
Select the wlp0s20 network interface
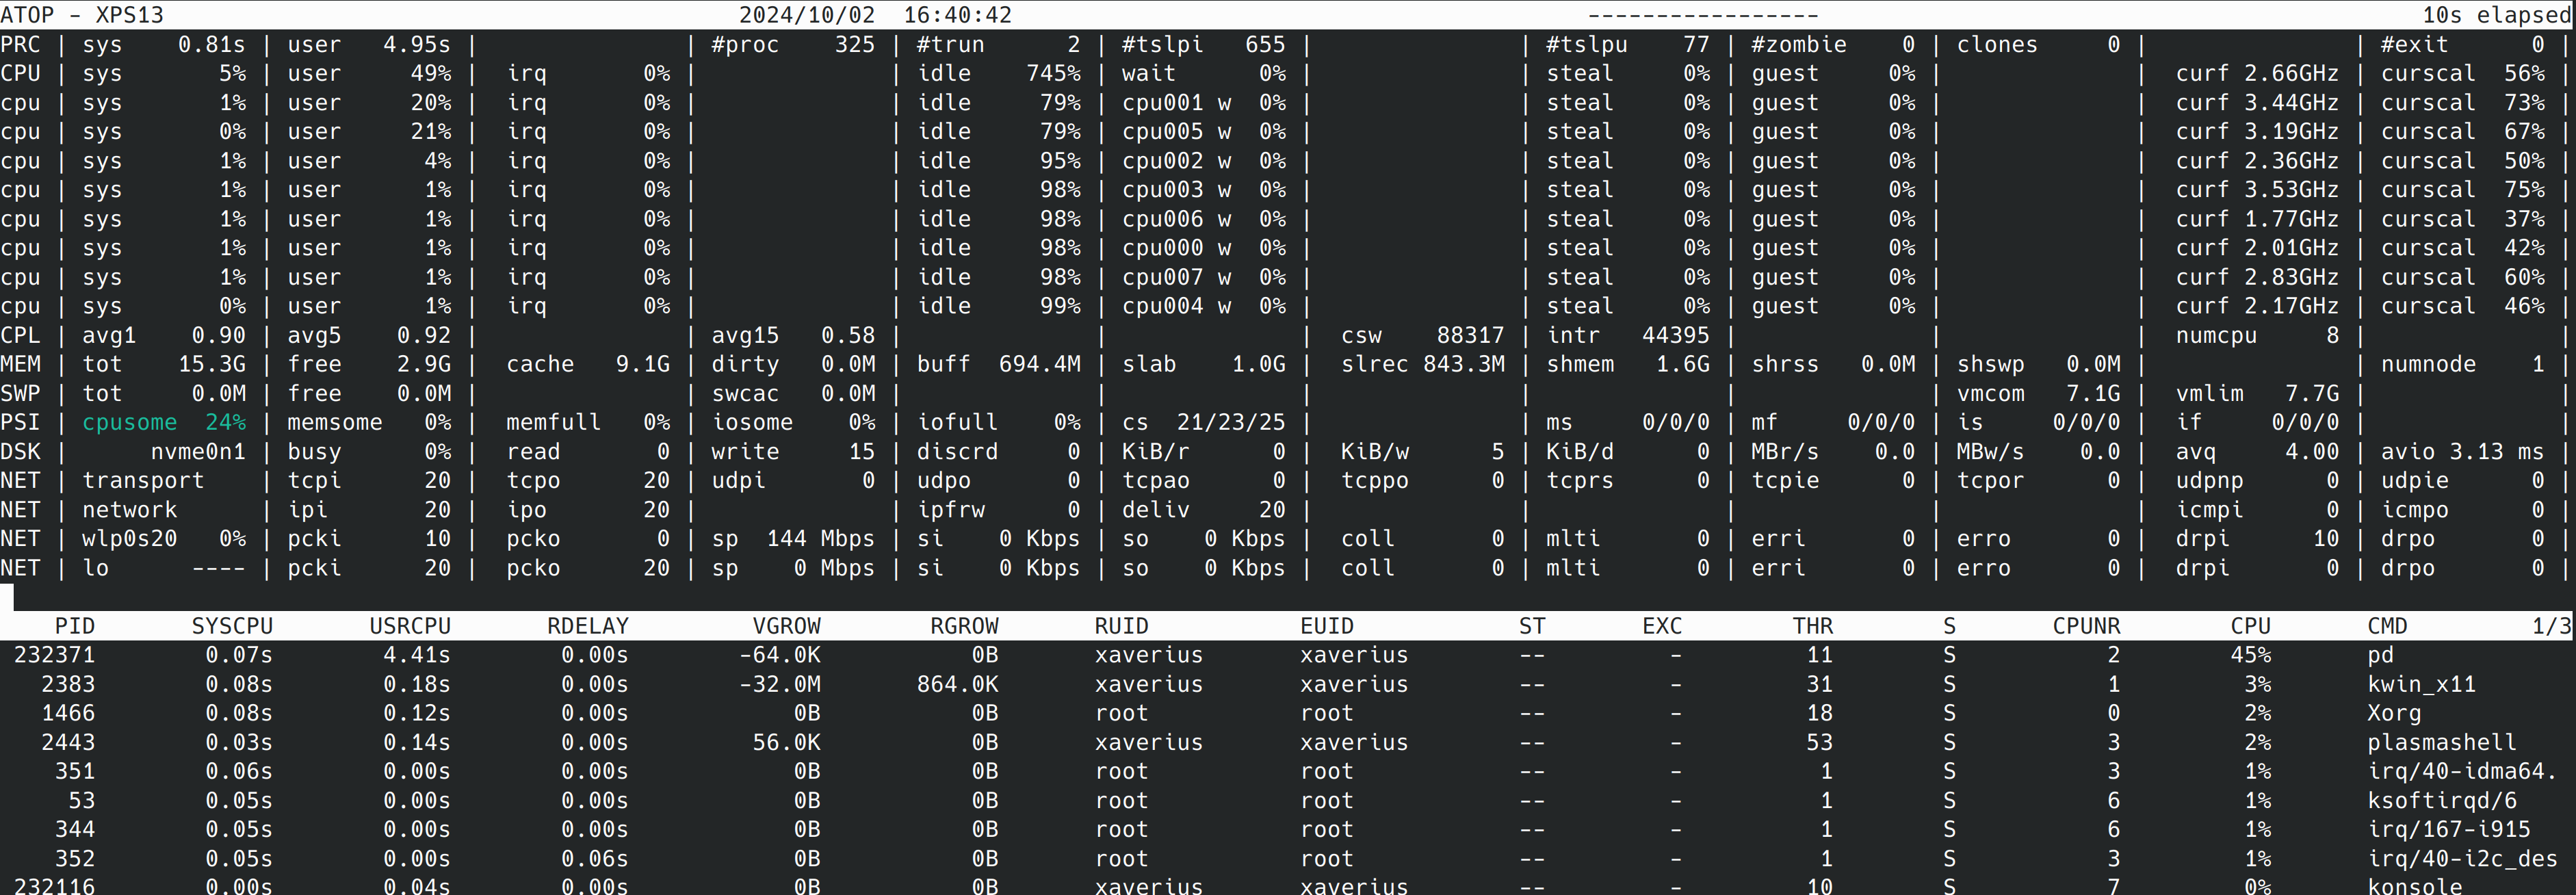129,539
